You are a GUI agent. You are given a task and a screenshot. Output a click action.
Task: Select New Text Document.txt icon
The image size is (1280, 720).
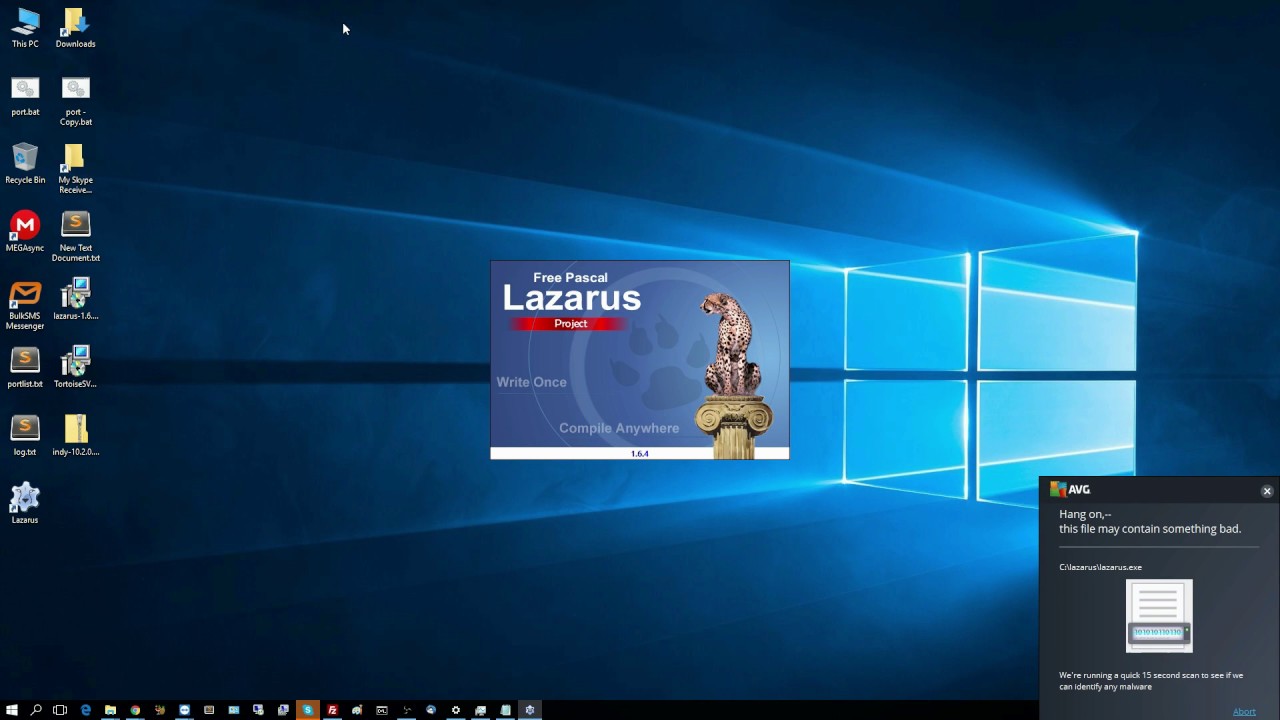[75, 237]
